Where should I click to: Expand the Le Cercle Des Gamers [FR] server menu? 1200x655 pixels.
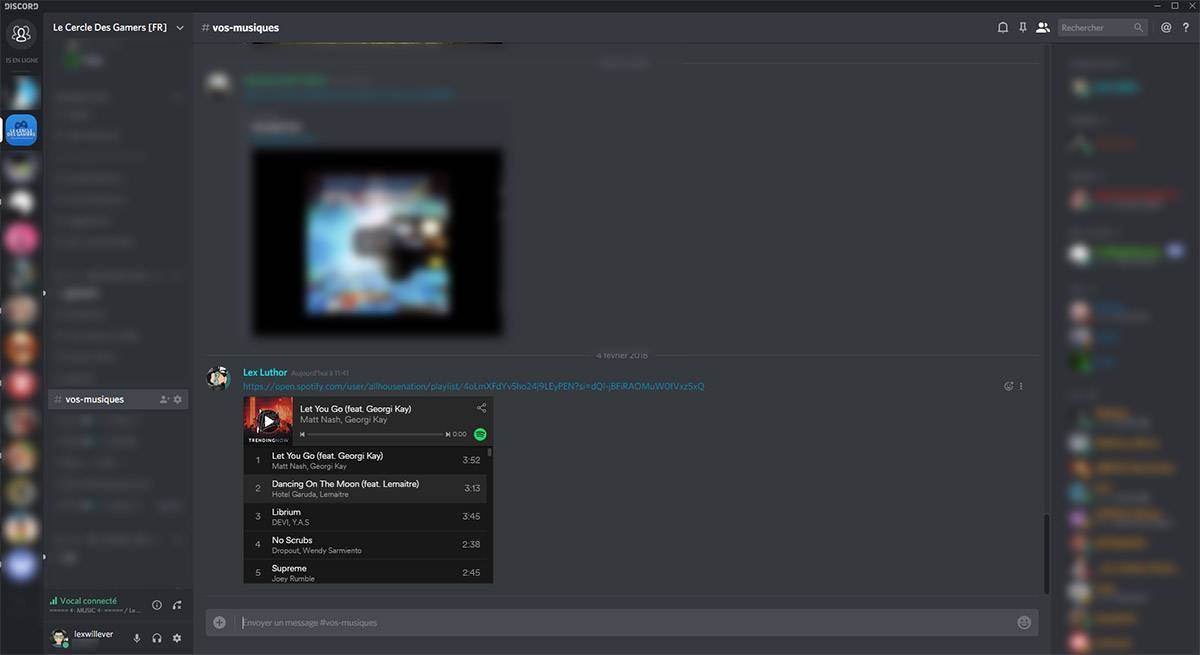180,28
